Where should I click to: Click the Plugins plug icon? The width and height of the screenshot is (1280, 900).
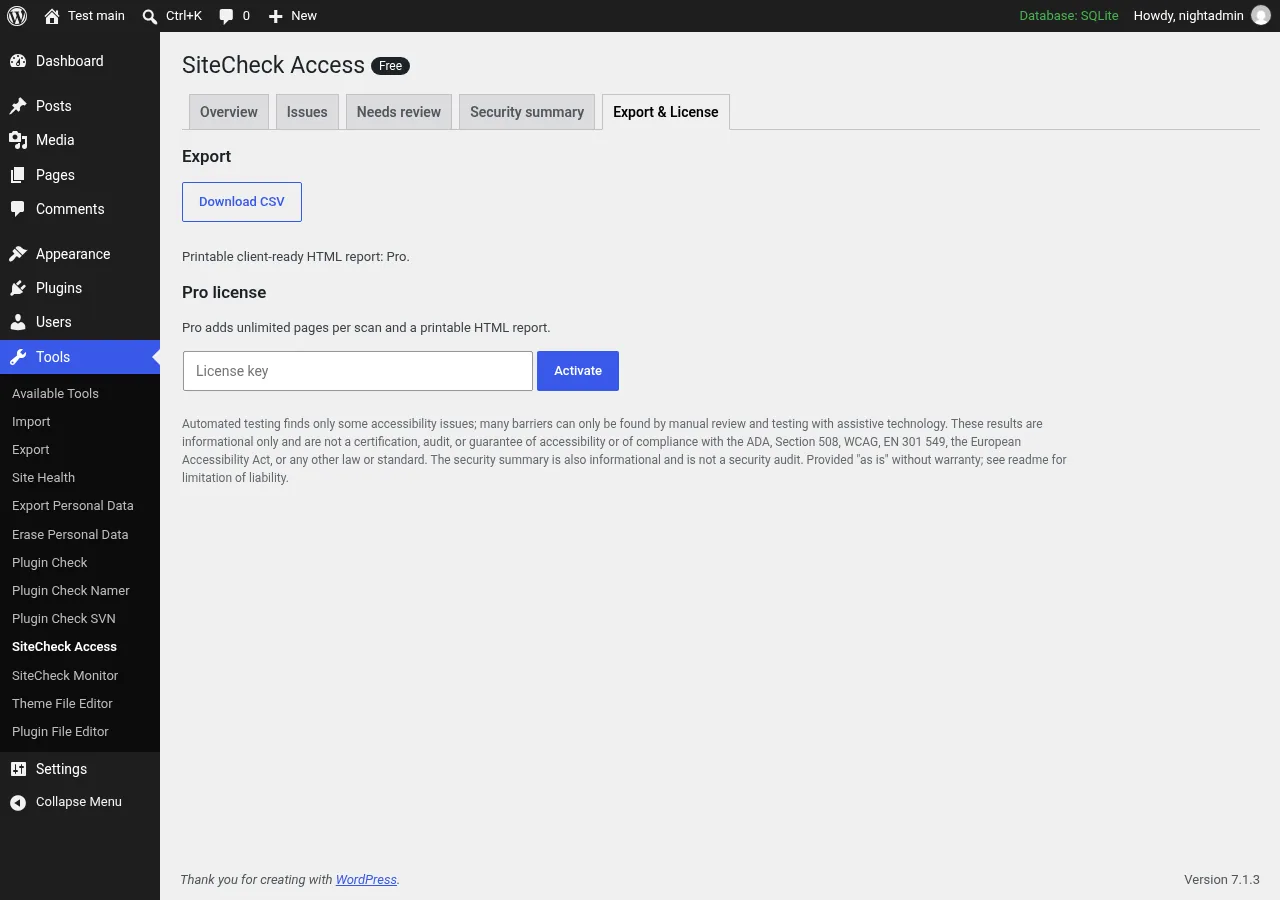[x=18, y=288]
